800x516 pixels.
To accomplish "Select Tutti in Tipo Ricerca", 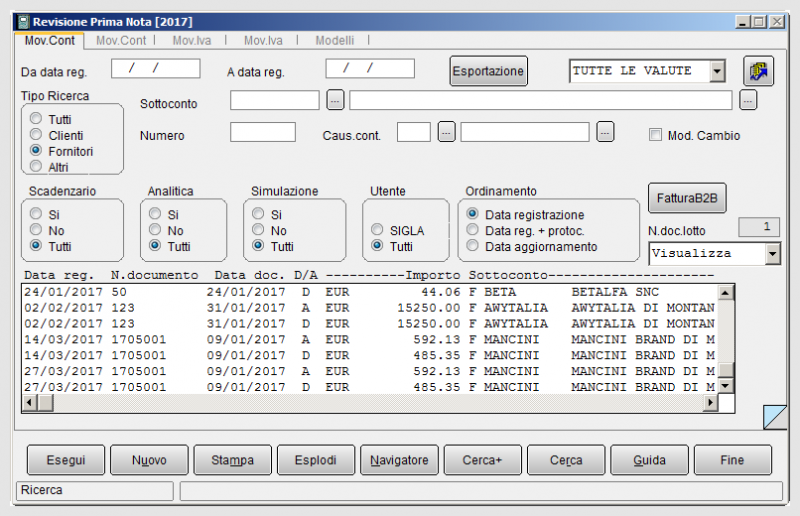I will pyautogui.click(x=36, y=118).
